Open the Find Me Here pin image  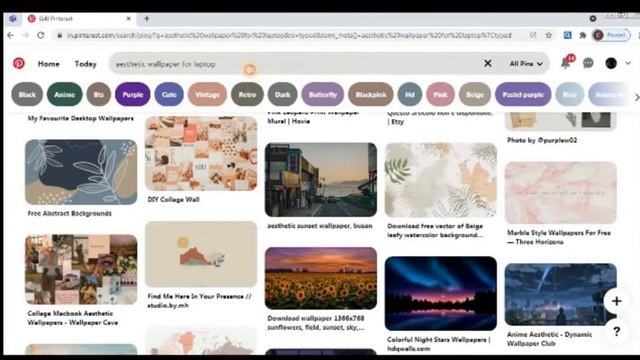[x=201, y=254]
